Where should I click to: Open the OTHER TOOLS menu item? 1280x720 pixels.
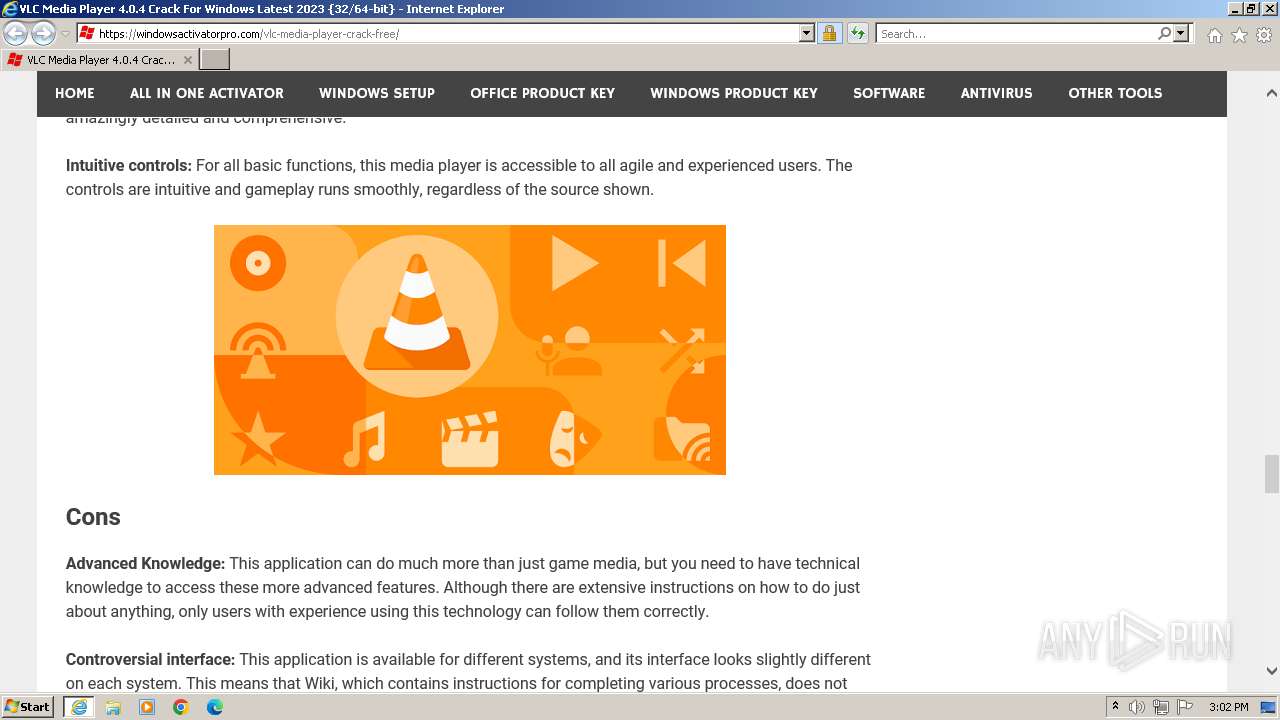pyautogui.click(x=1115, y=93)
